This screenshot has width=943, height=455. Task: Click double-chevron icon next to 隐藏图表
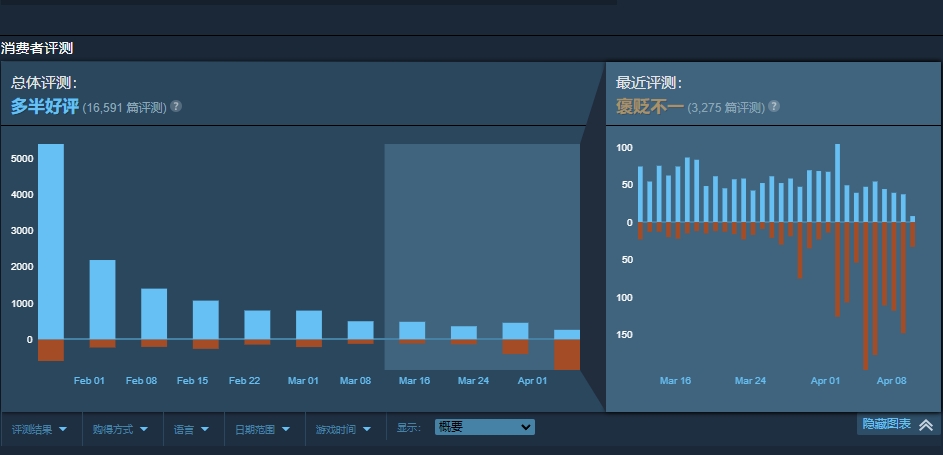click(x=926, y=424)
